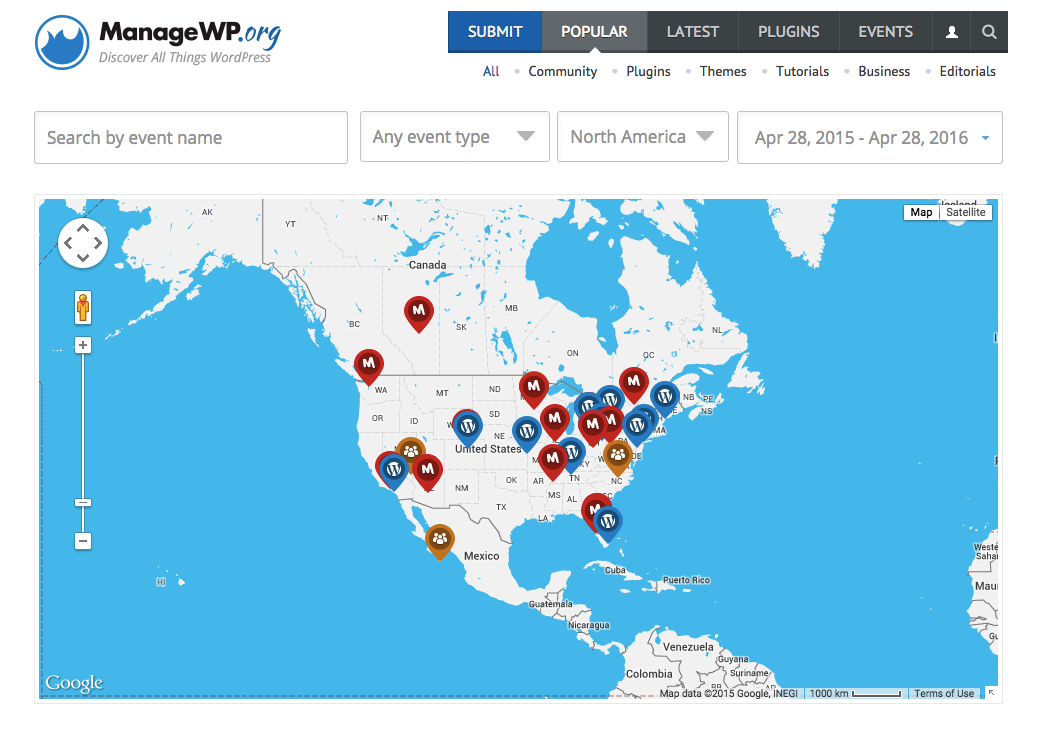Click the search magnifier icon in navbar

pyautogui.click(x=989, y=32)
